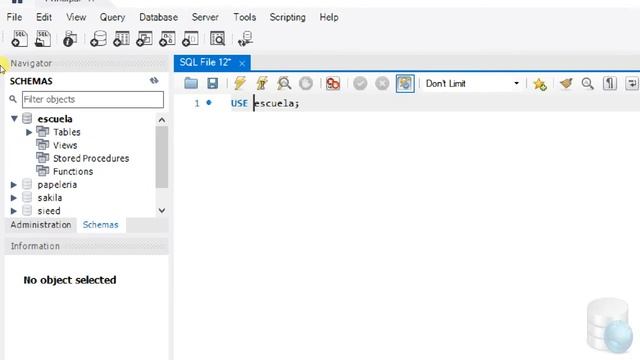Toggle invisible characters display
The image size is (640, 360).
pyautogui.click(x=609, y=83)
